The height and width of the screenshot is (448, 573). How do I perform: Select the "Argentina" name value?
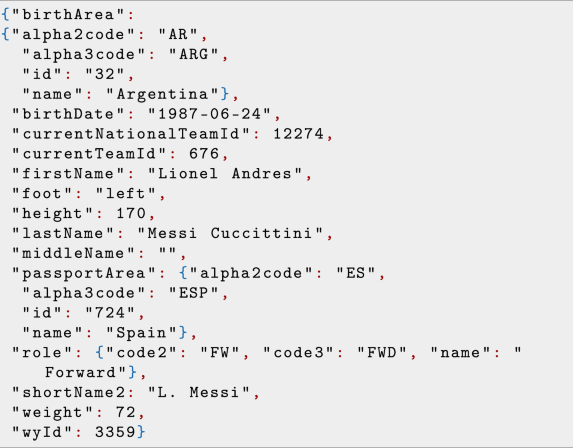click(x=163, y=94)
